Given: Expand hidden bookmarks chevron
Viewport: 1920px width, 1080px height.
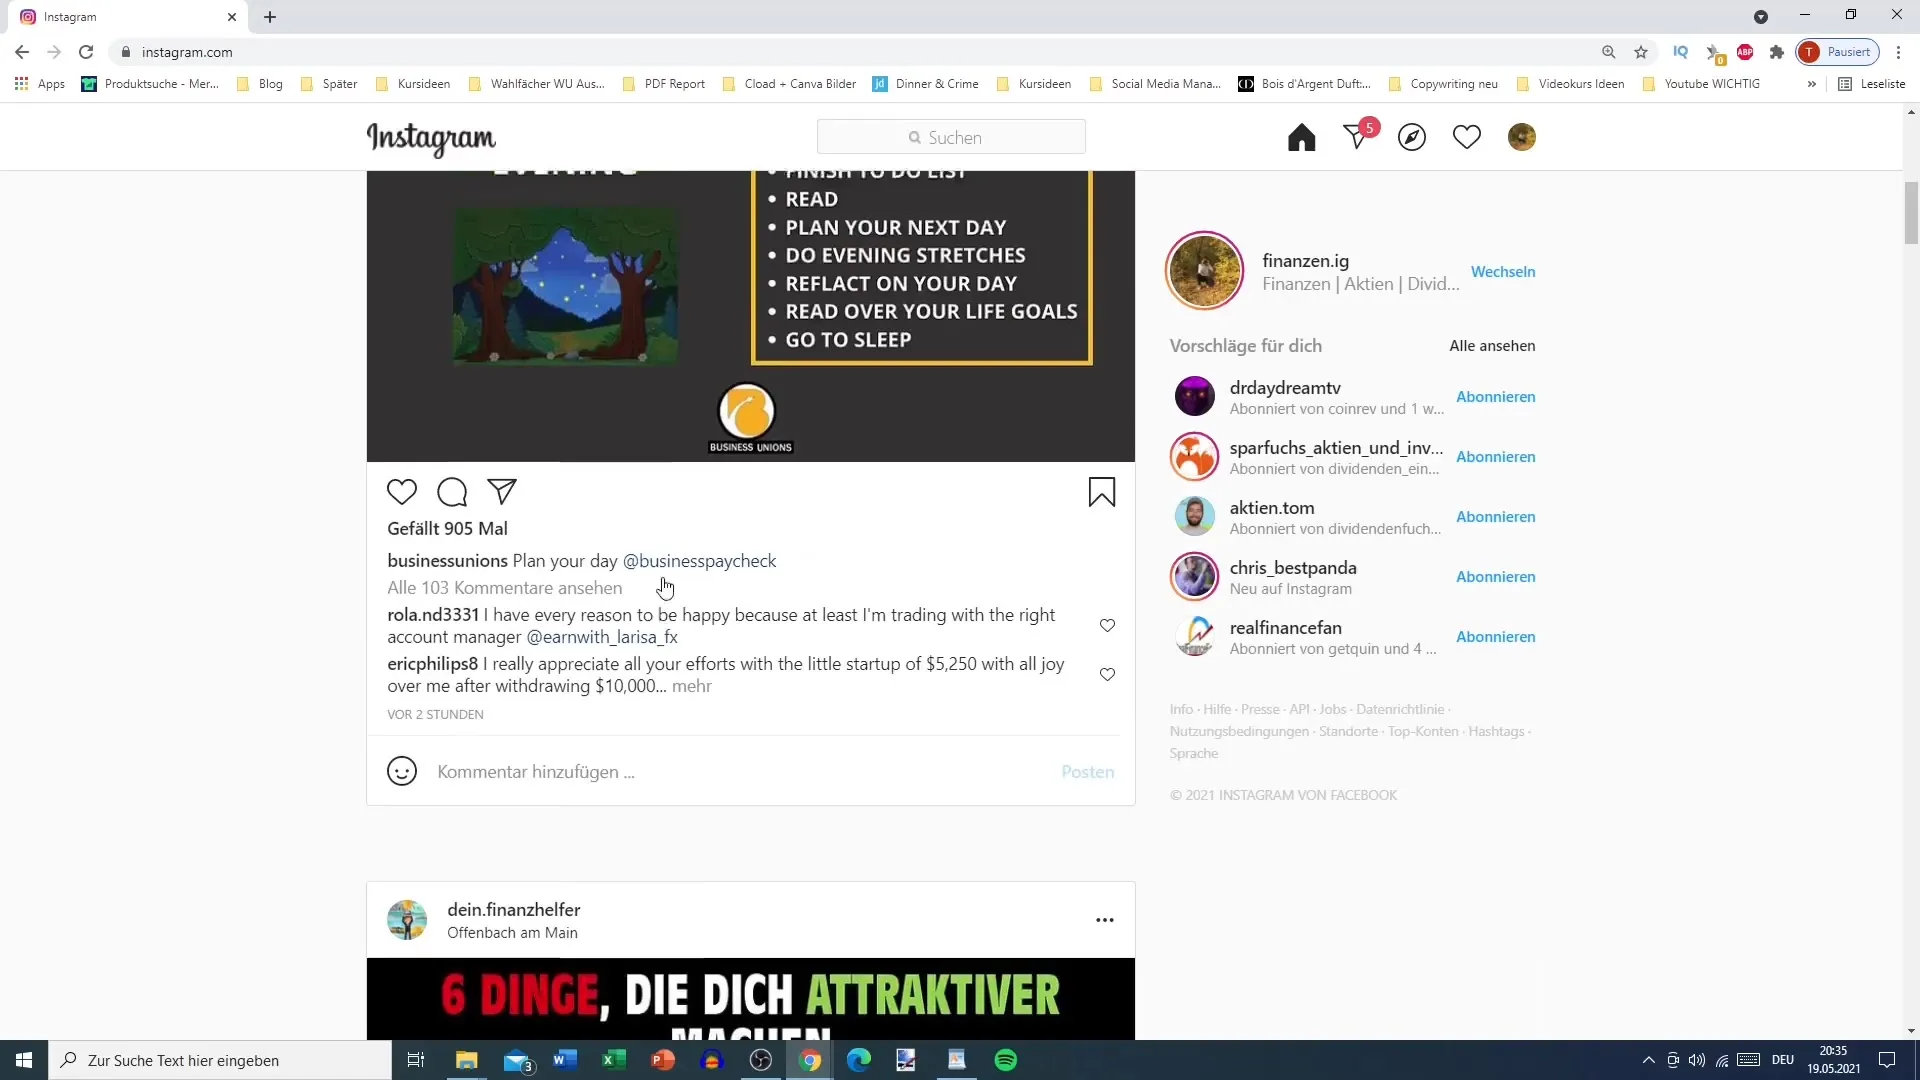Looking at the screenshot, I should [x=1811, y=84].
